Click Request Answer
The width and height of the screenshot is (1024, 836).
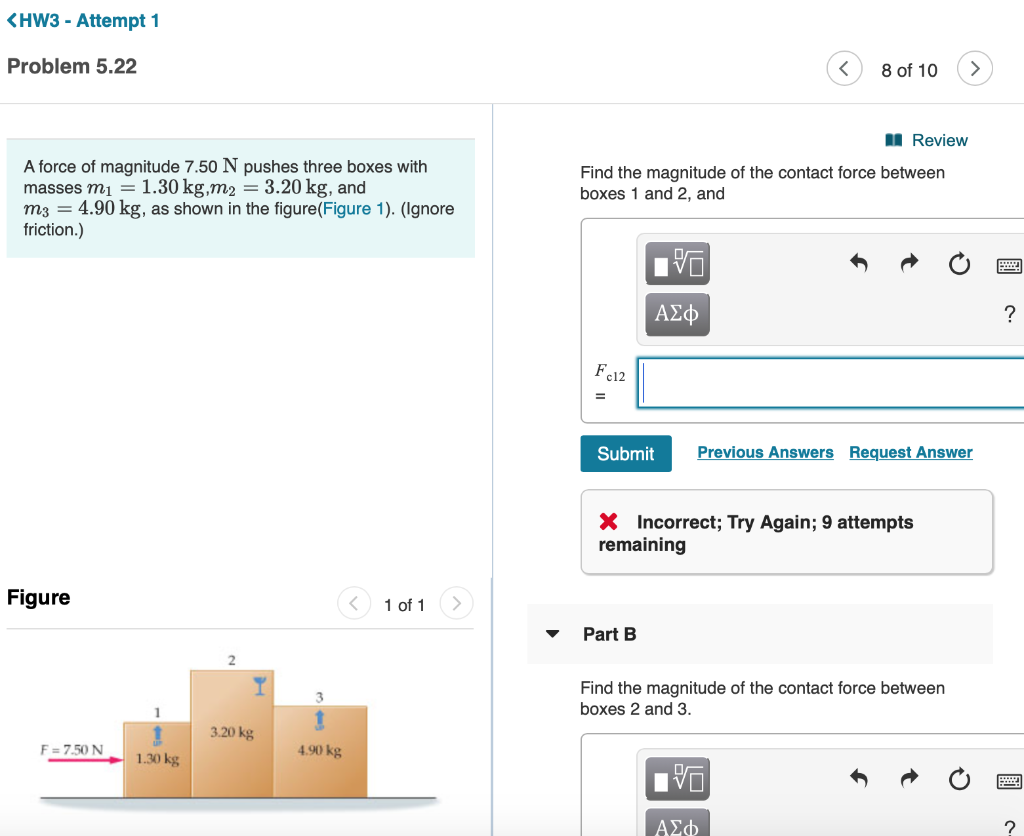910,452
